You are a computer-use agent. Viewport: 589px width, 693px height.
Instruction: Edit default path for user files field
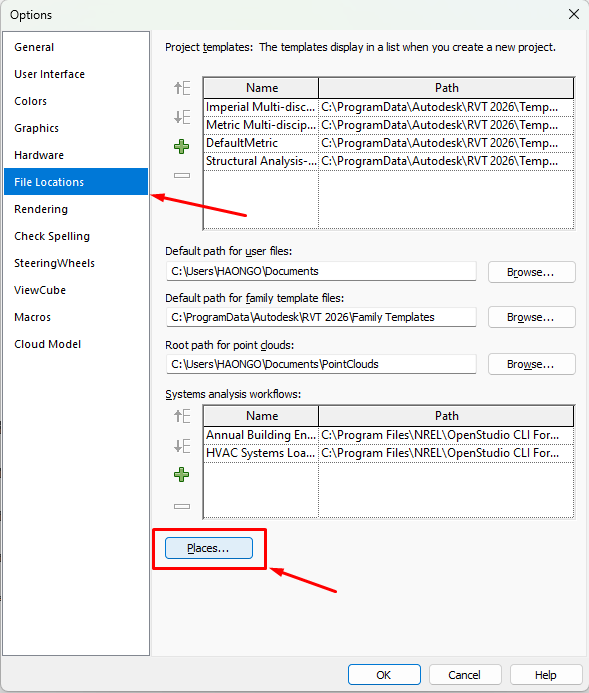(x=321, y=271)
